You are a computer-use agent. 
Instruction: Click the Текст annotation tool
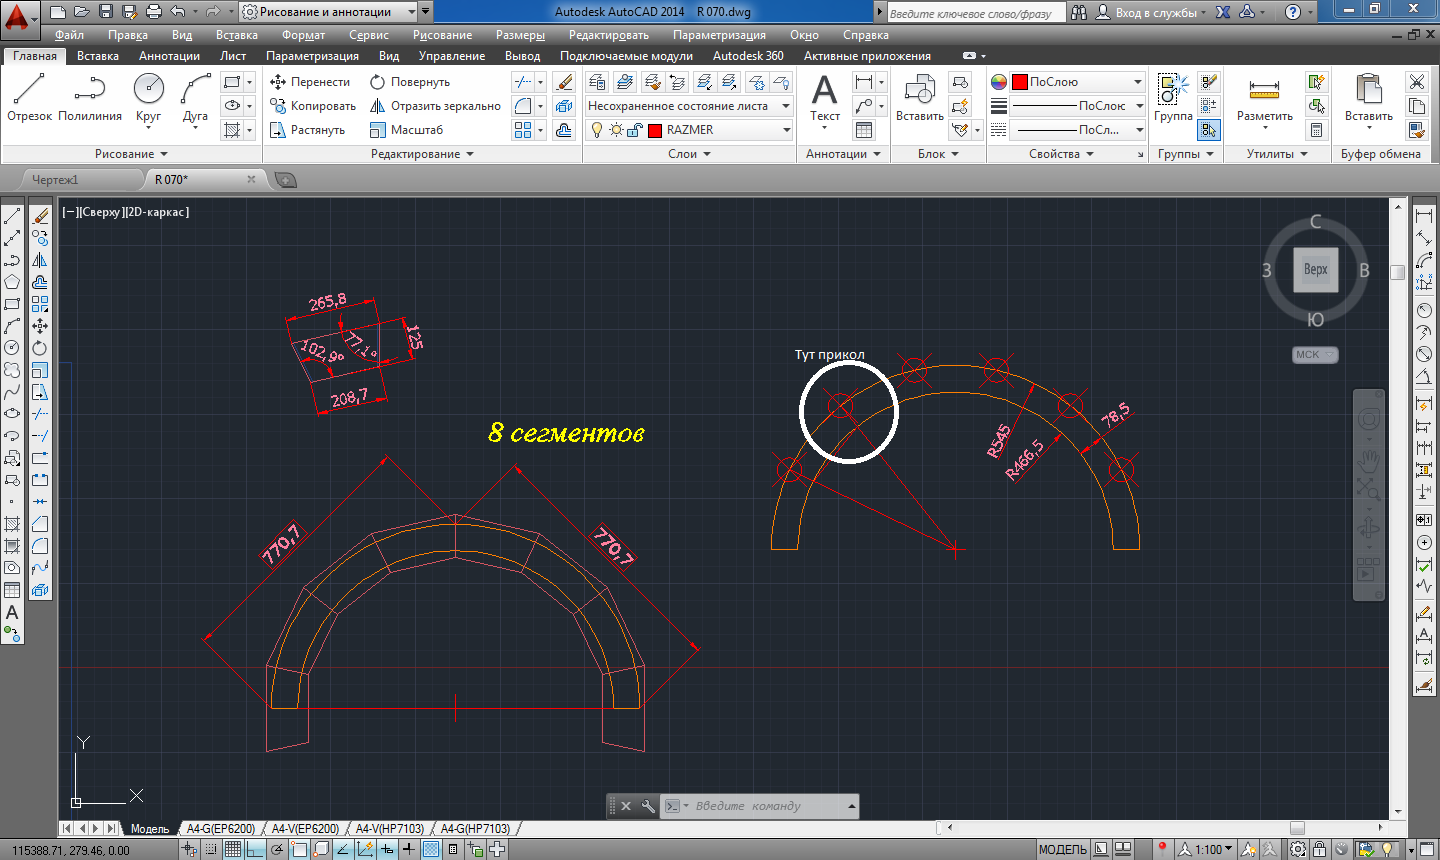coord(824,98)
